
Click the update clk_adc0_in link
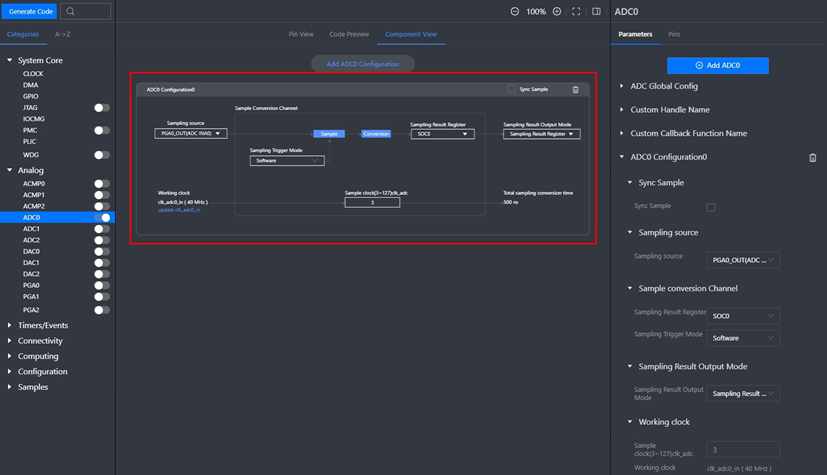coord(179,210)
